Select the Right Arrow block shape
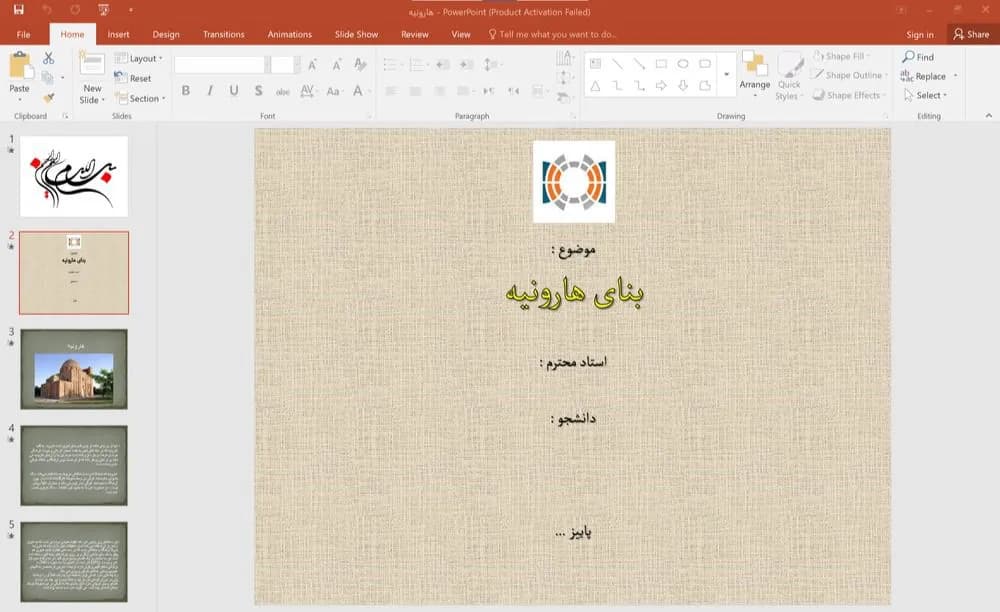 point(661,85)
